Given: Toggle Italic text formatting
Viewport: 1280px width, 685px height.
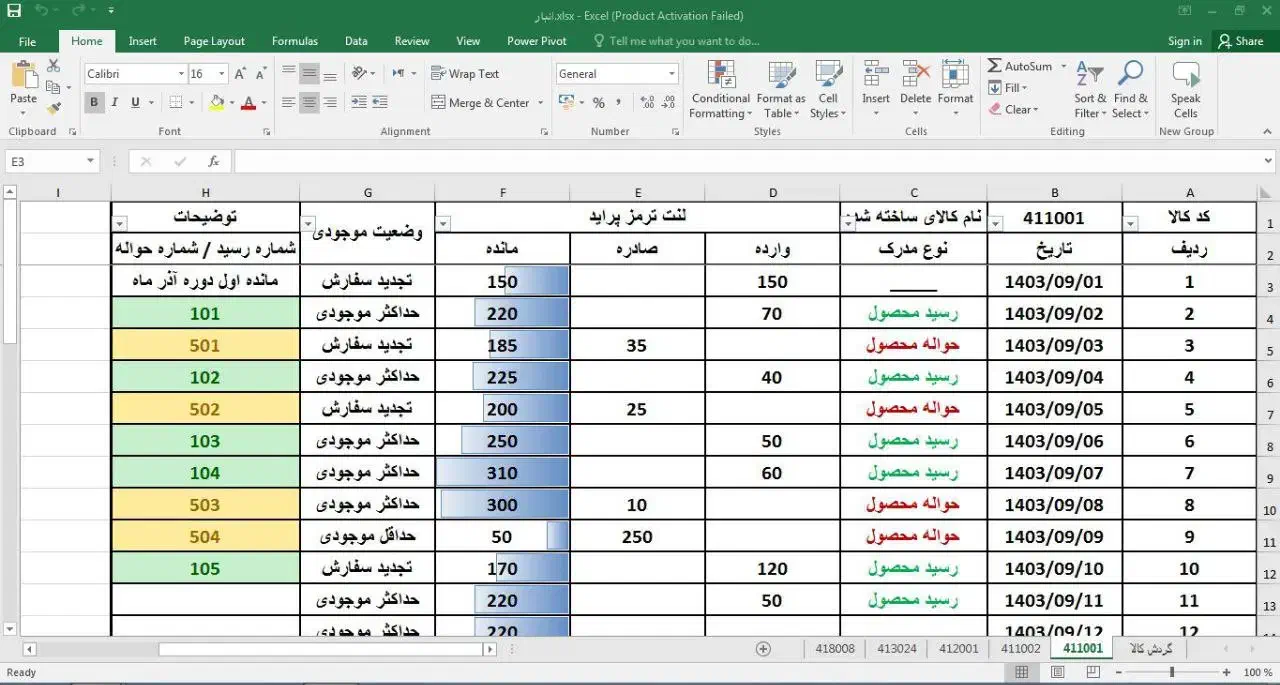Looking at the screenshot, I should coord(115,102).
